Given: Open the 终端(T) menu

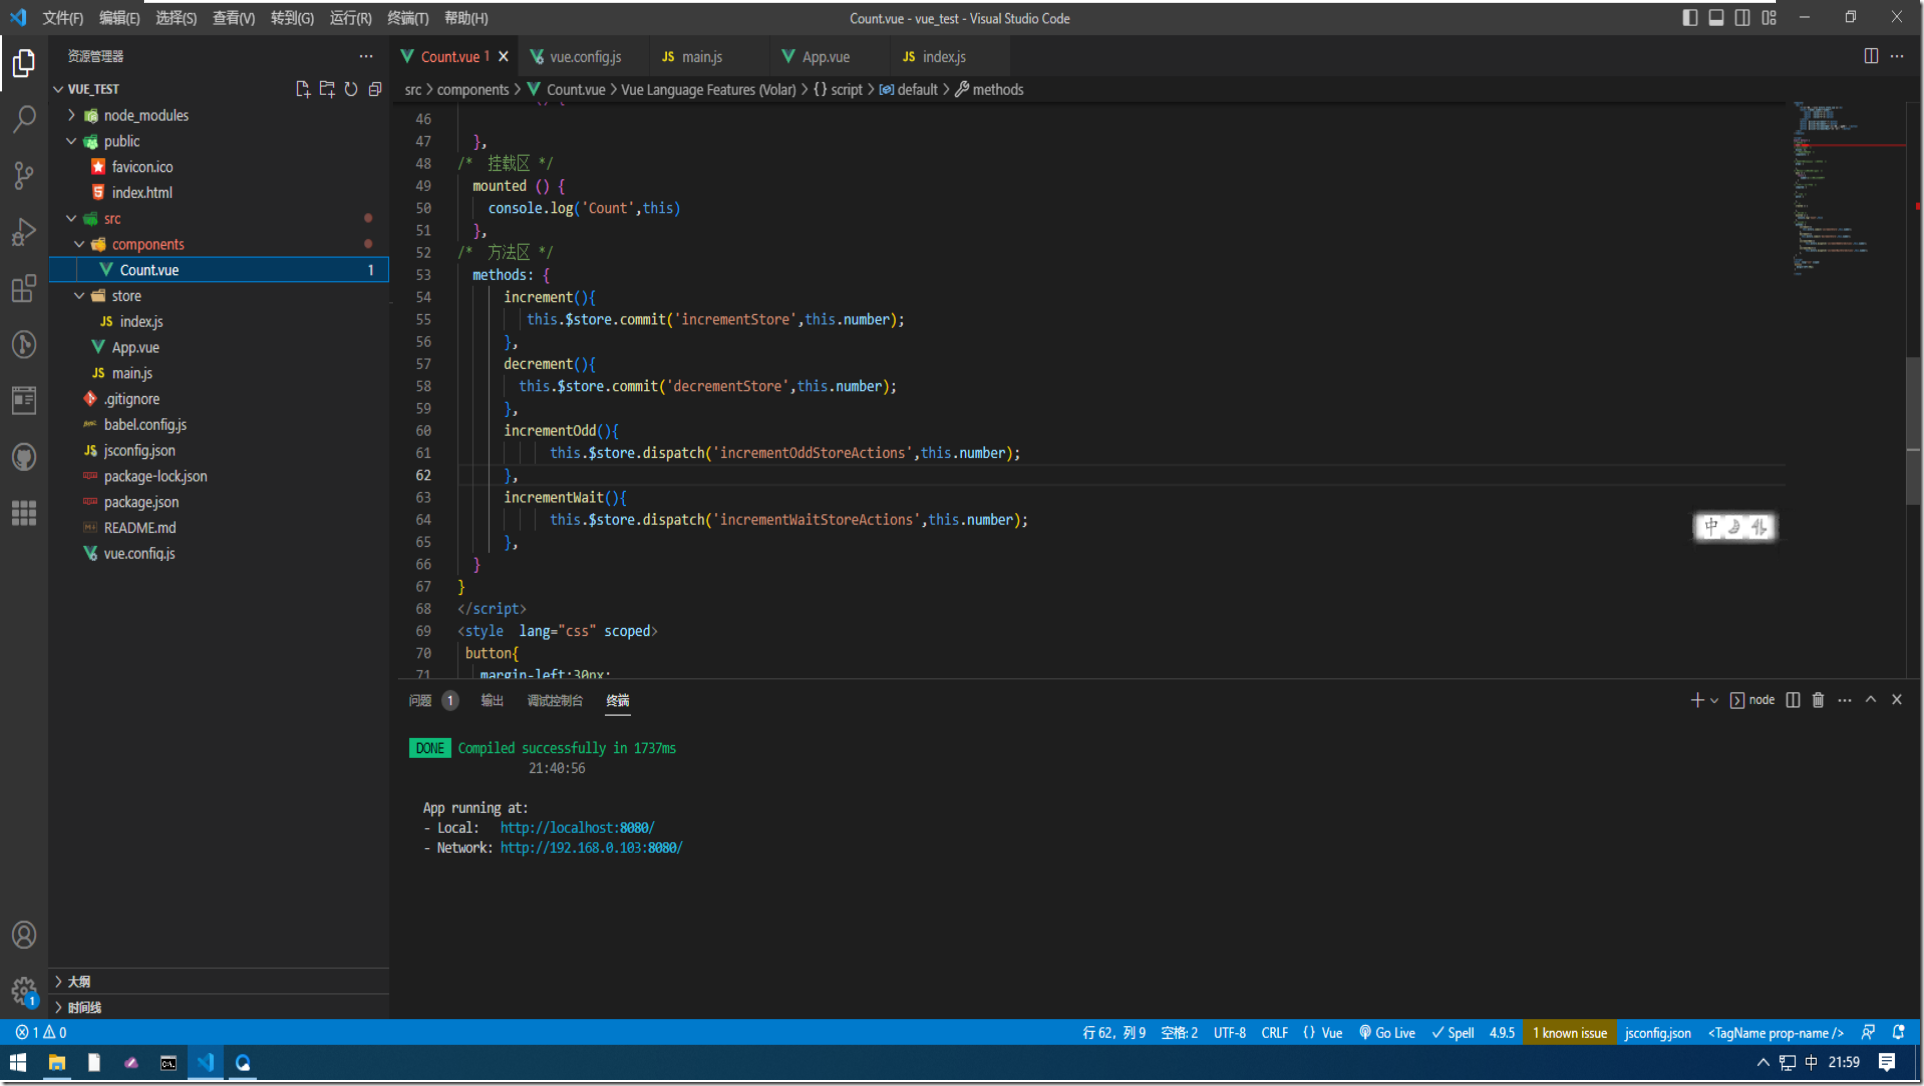Looking at the screenshot, I should click(408, 18).
